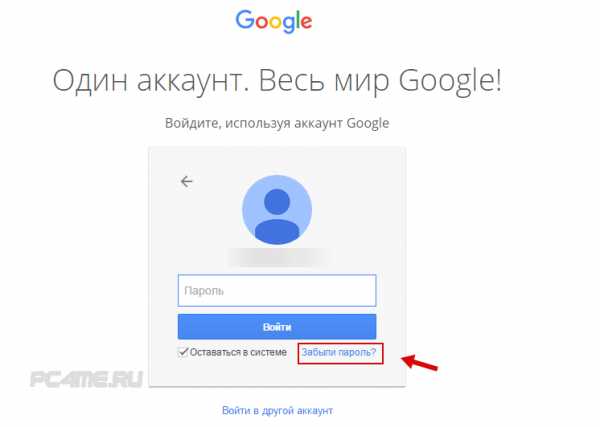Select the word Google! in big heading
The image size is (600, 427).
click(450, 81)
